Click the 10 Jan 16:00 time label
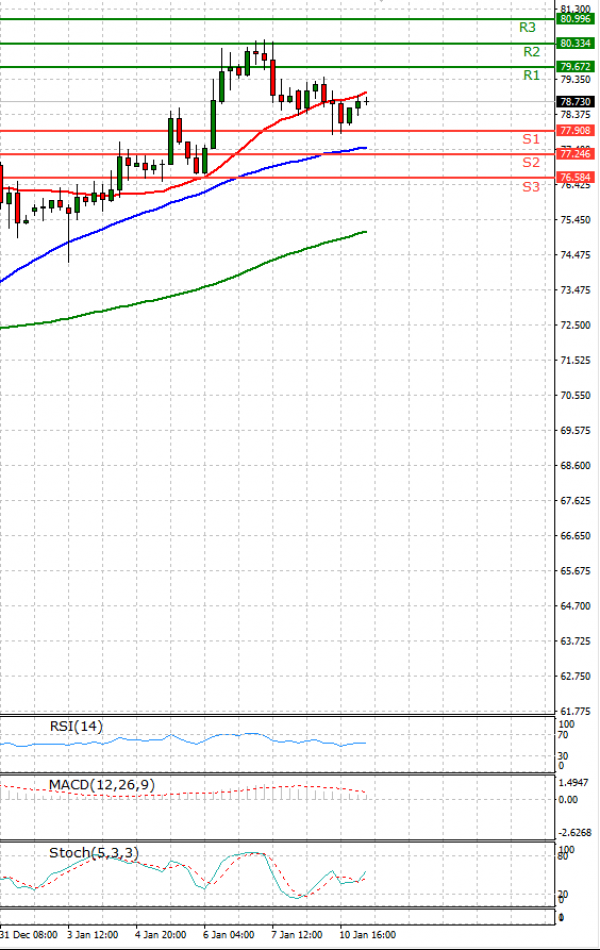This screenshot has height=950, width=600. [x=367, y=935]
